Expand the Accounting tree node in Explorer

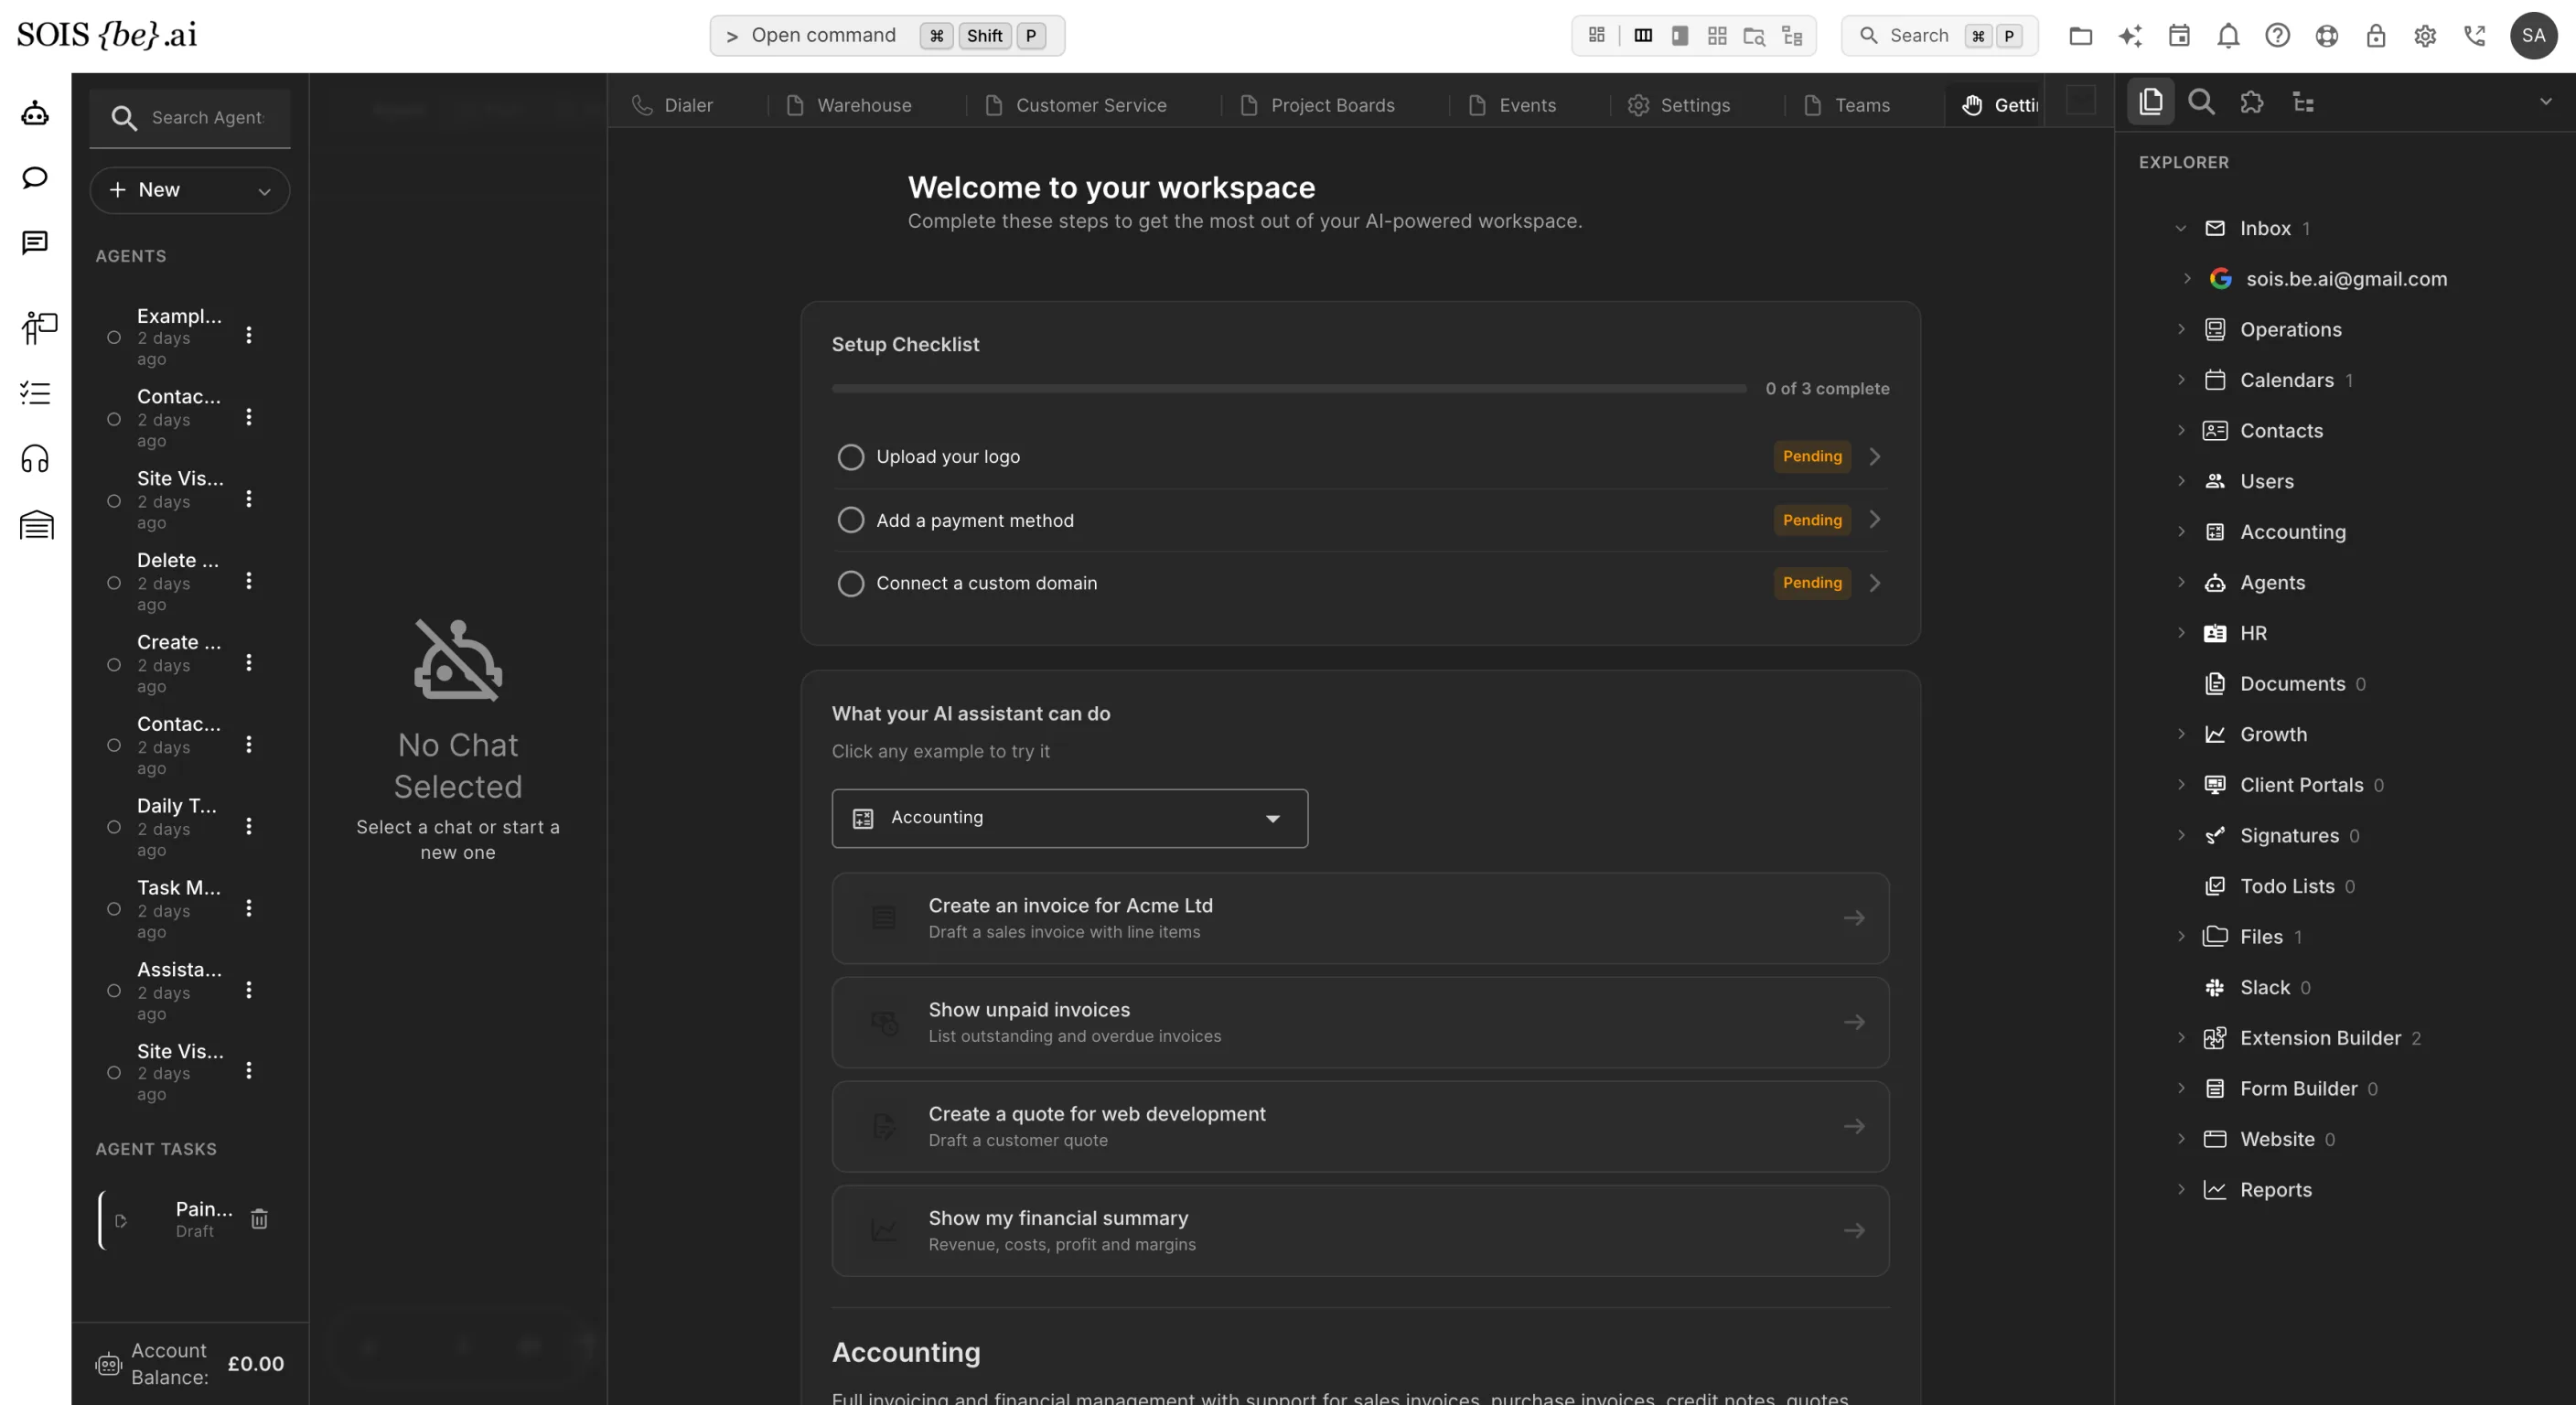(x=2181, y=532)
